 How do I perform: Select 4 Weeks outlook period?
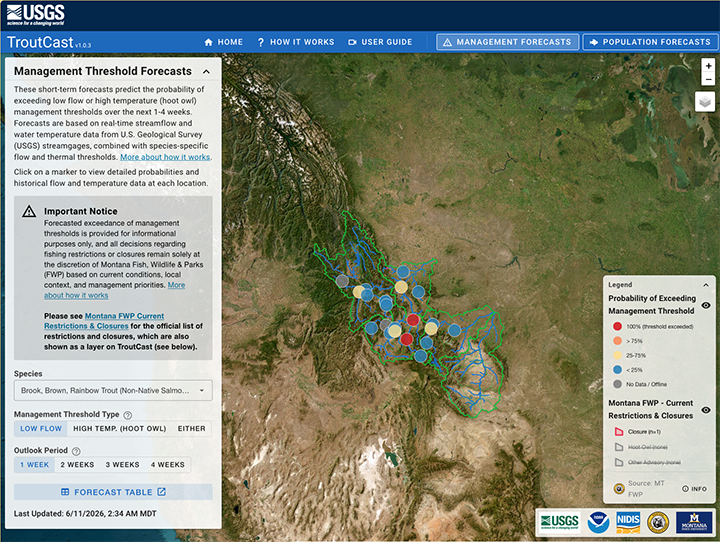(168, 465)
